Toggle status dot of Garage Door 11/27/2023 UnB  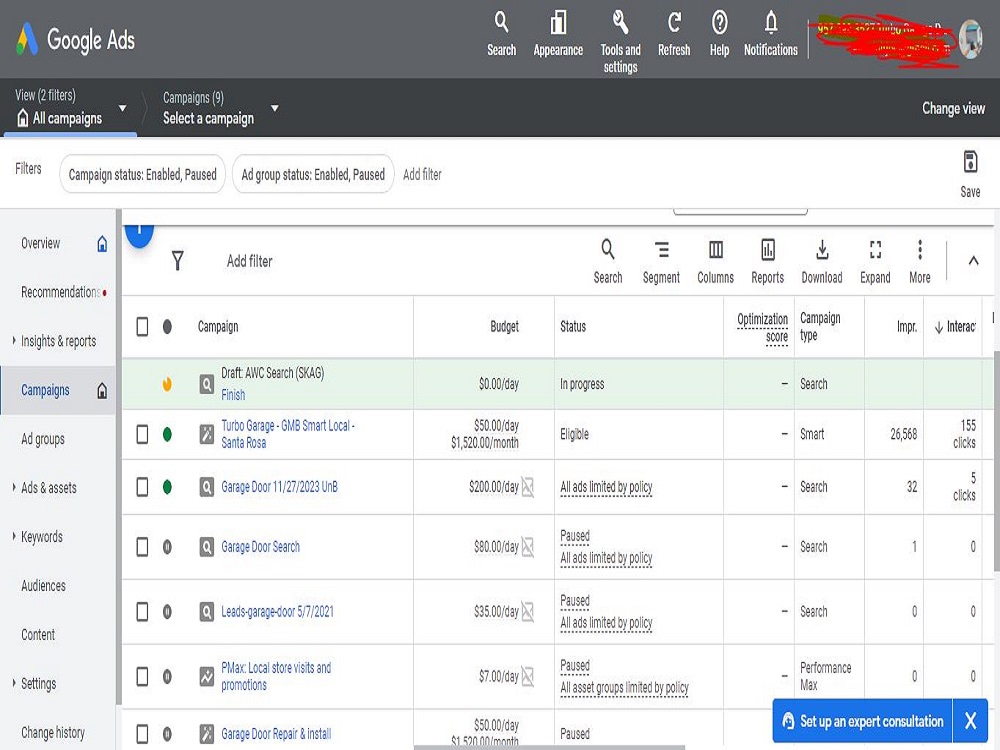167,487
